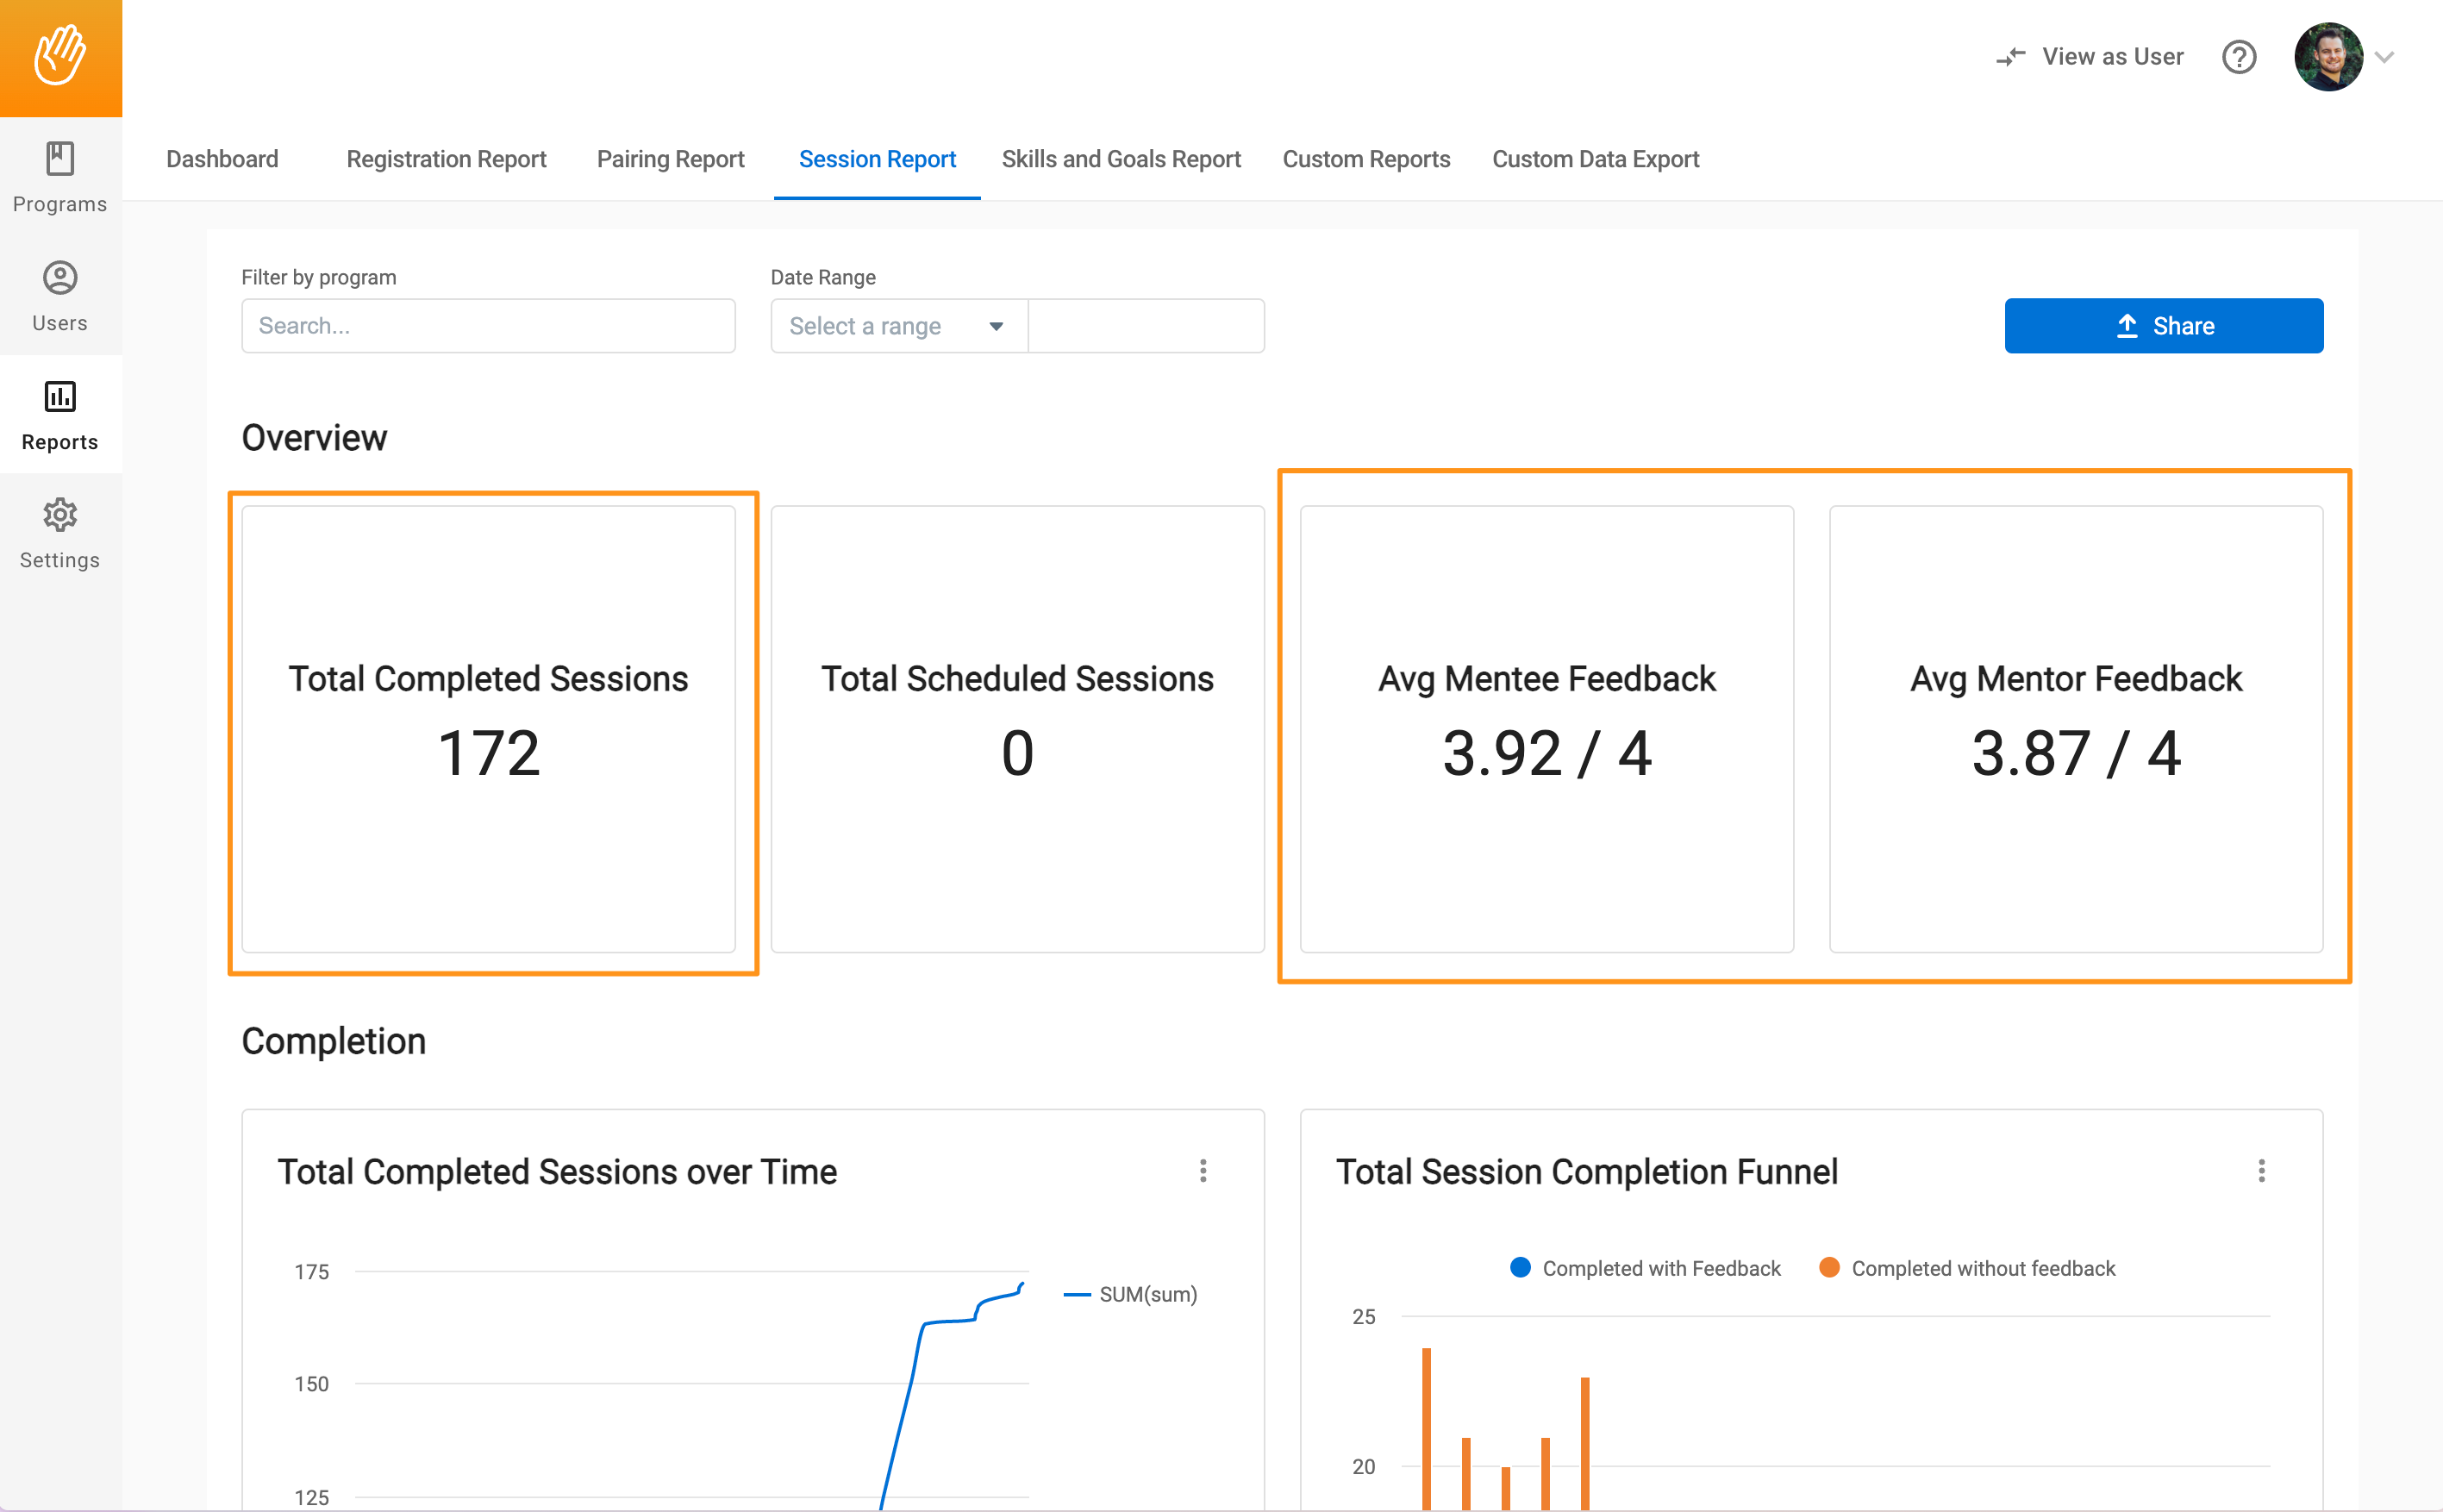Click the Avg Mentee Feedback card
The image size is (2443, 1512).
tap(1546, 729)
